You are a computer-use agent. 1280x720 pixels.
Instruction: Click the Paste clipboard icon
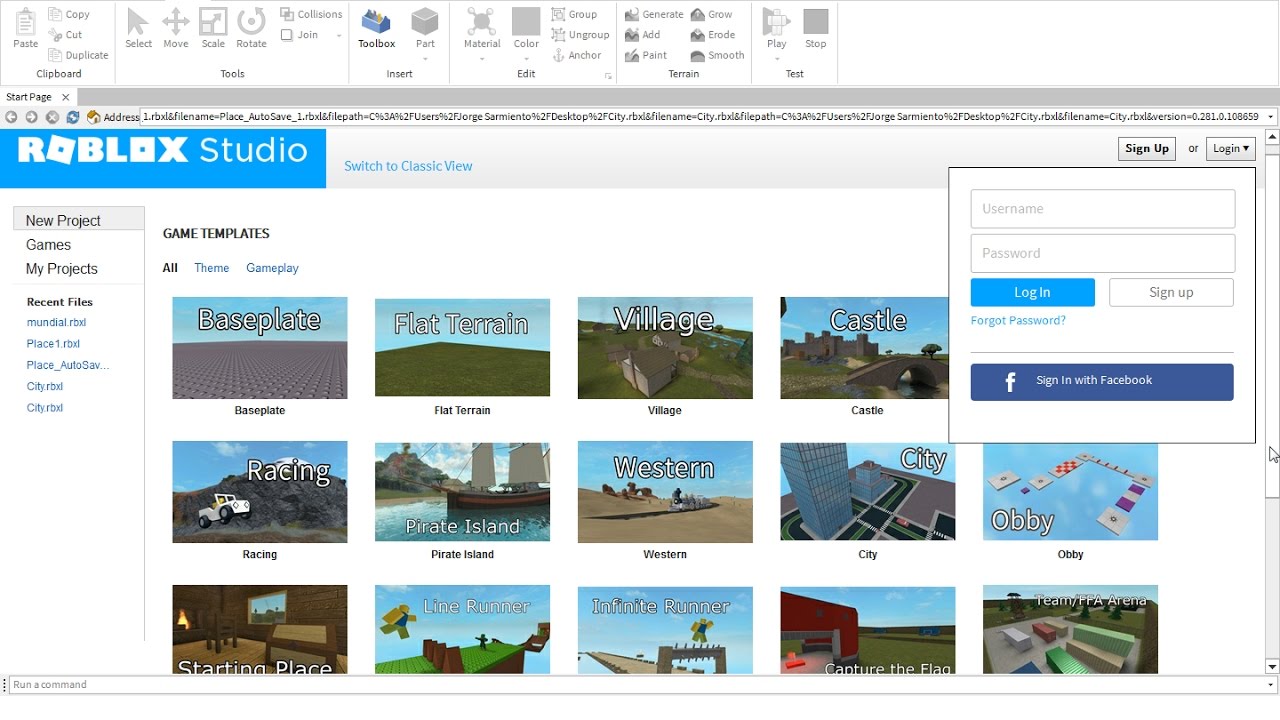tap(26, 22)
